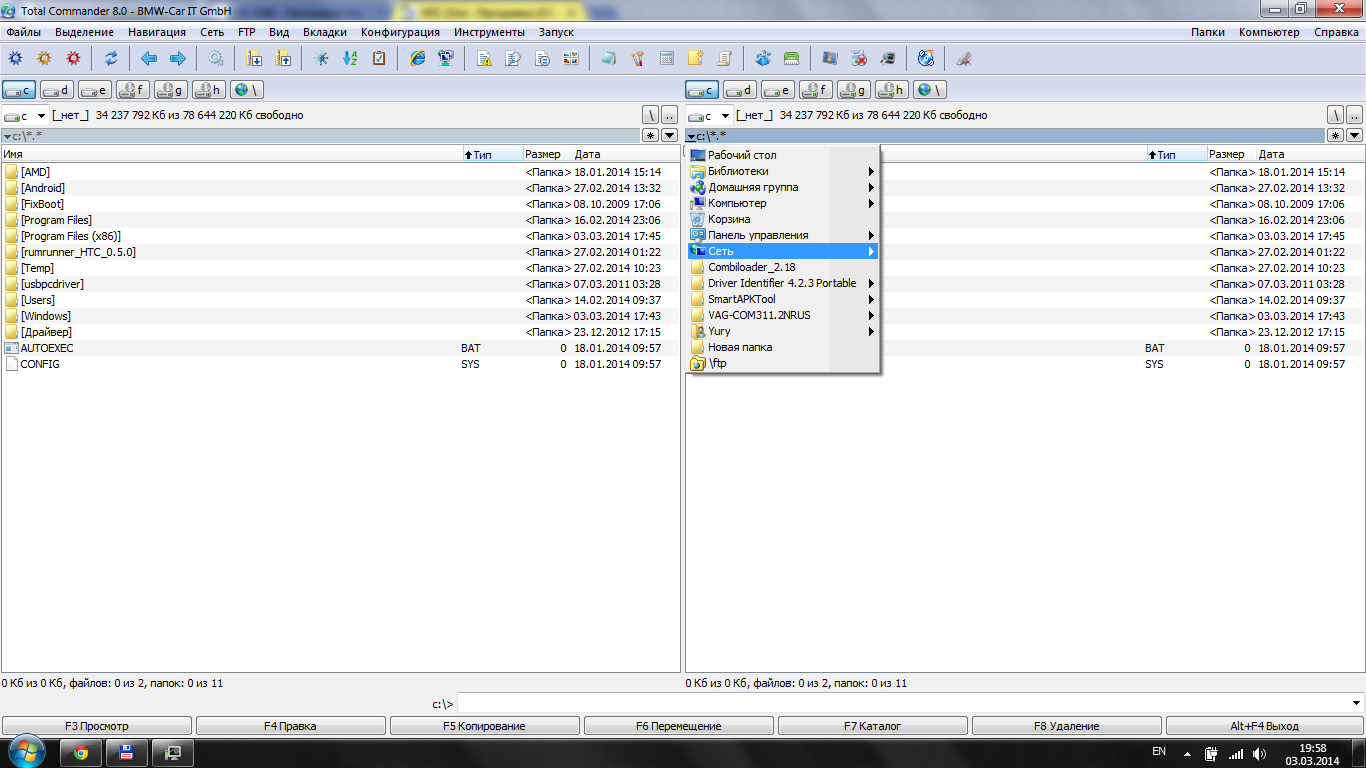
Task: Launch Internet Explorer from the toolbar
Action: coord(417,58)
